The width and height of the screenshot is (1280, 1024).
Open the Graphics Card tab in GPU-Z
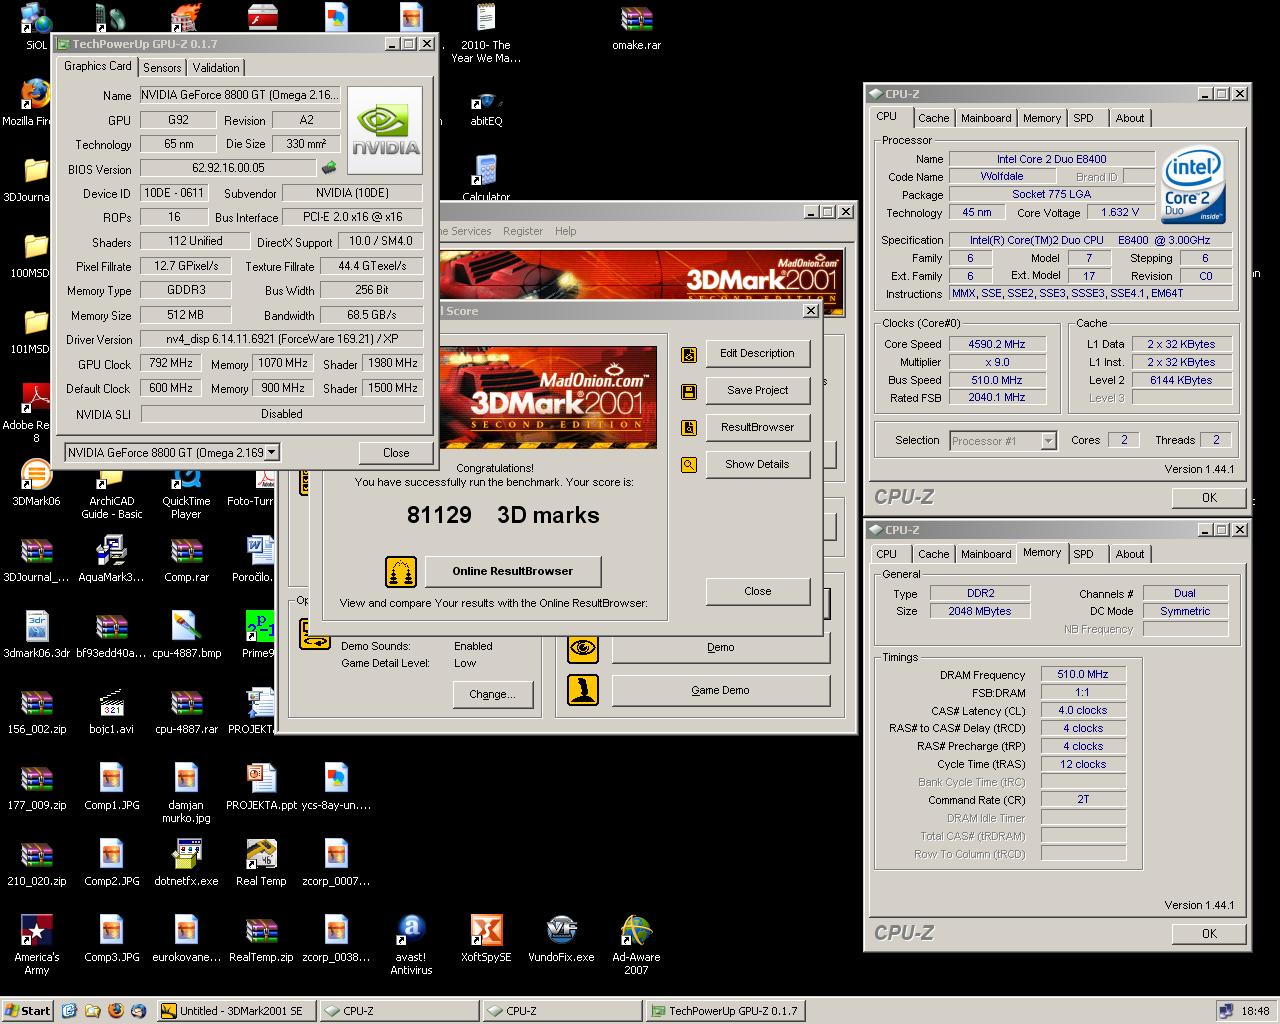(x=98, y=66)
